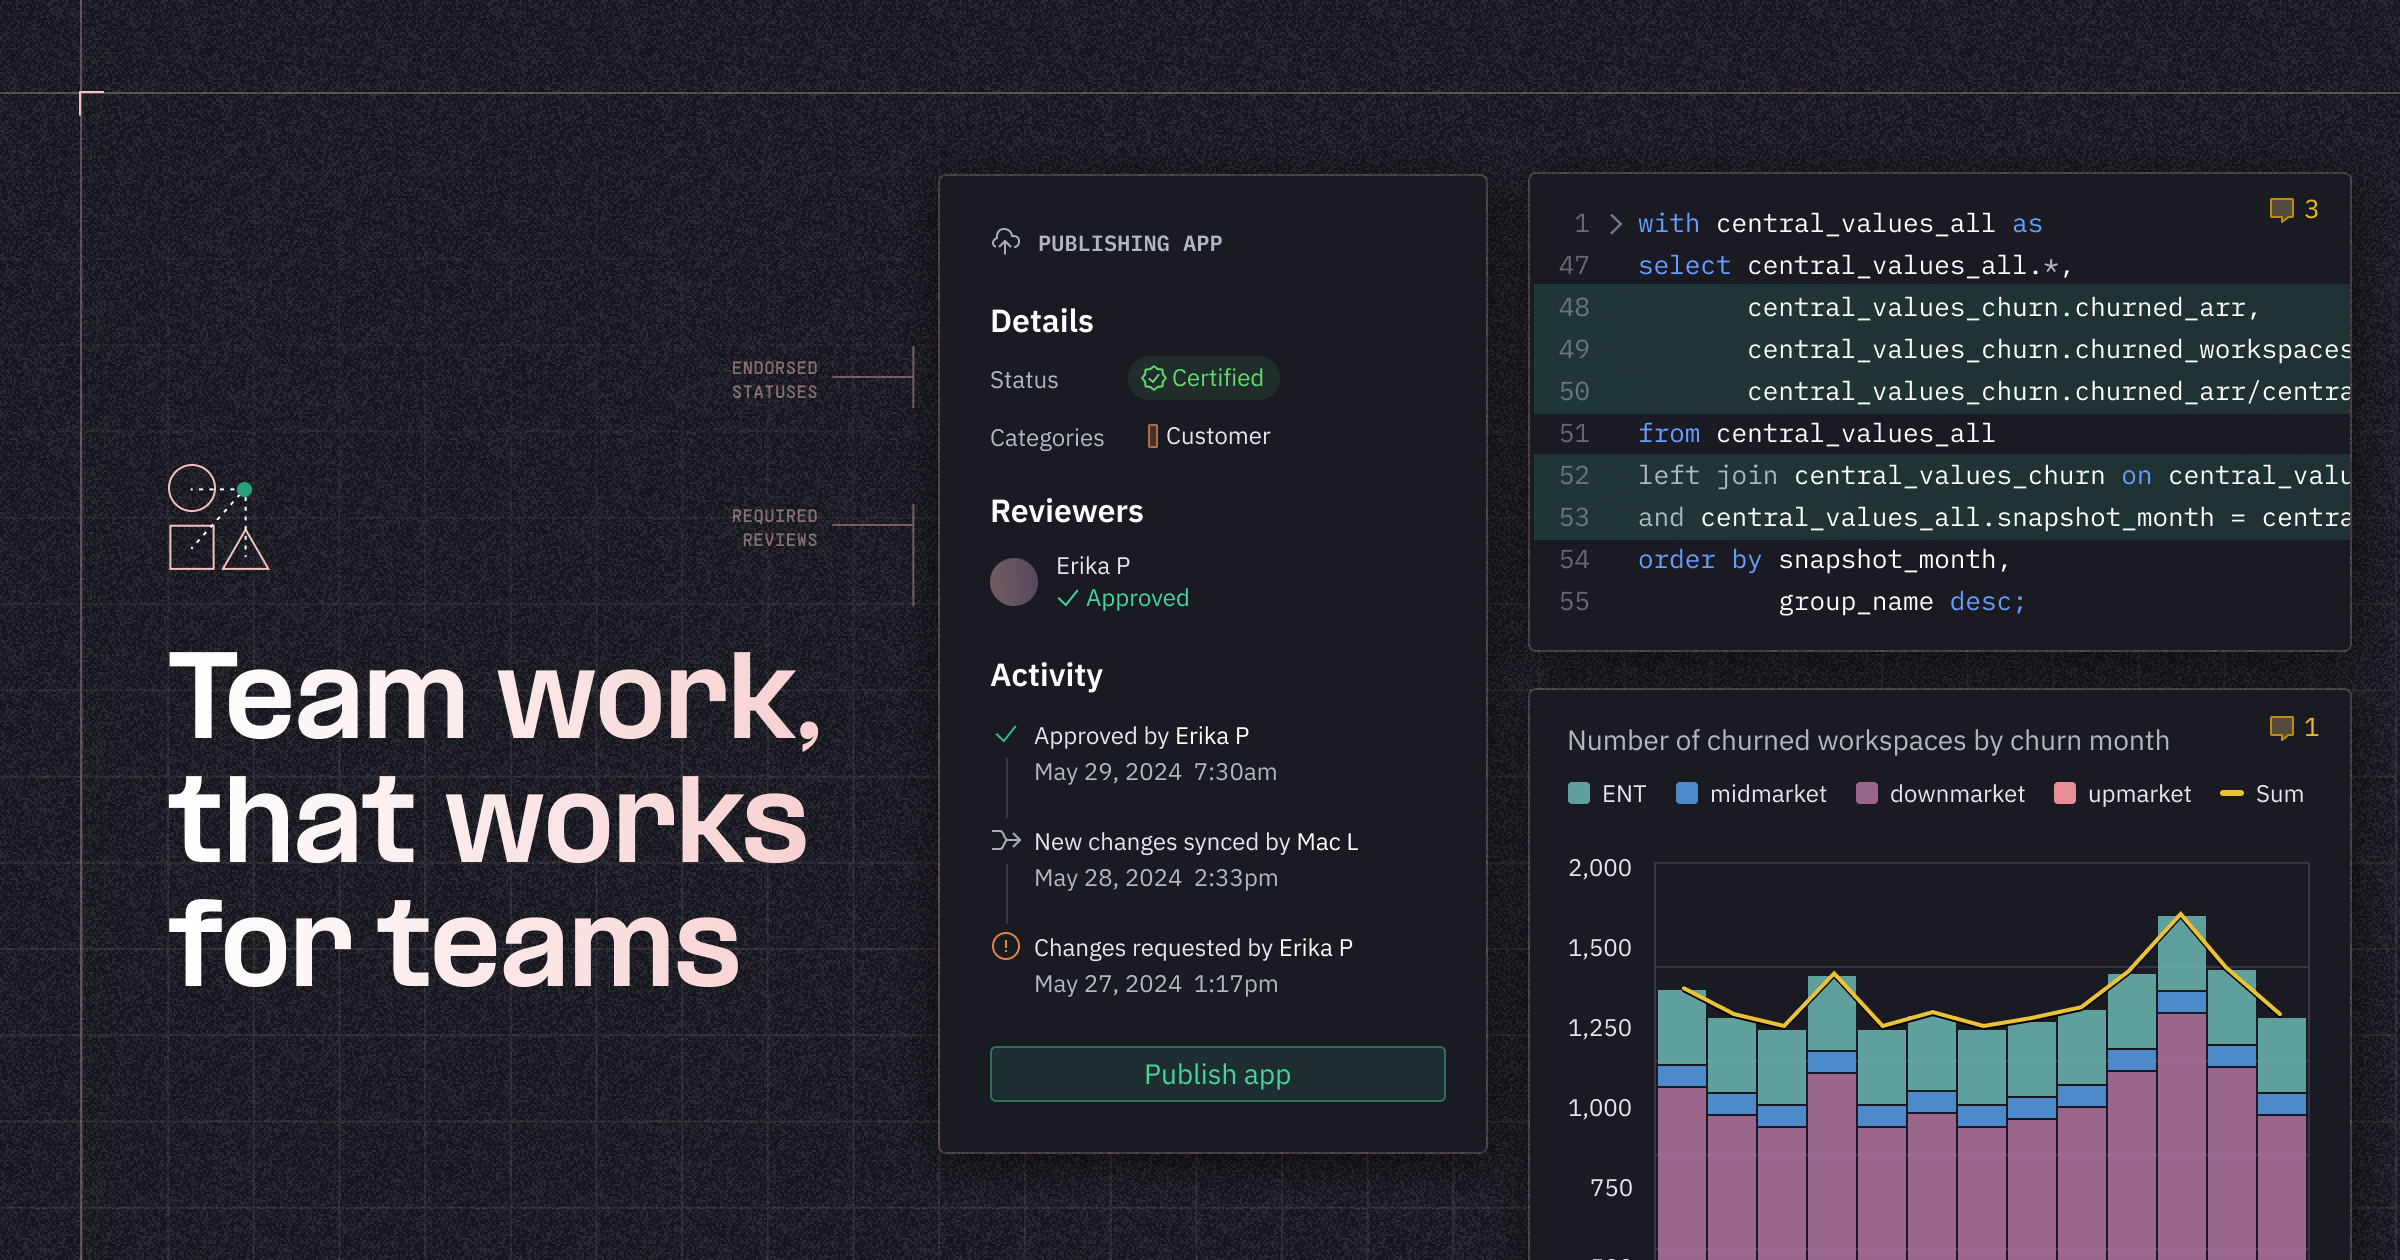Select the Customer category tag
The width and height of the screenshot is (2400, 1260).
[x=1209, y=436]
